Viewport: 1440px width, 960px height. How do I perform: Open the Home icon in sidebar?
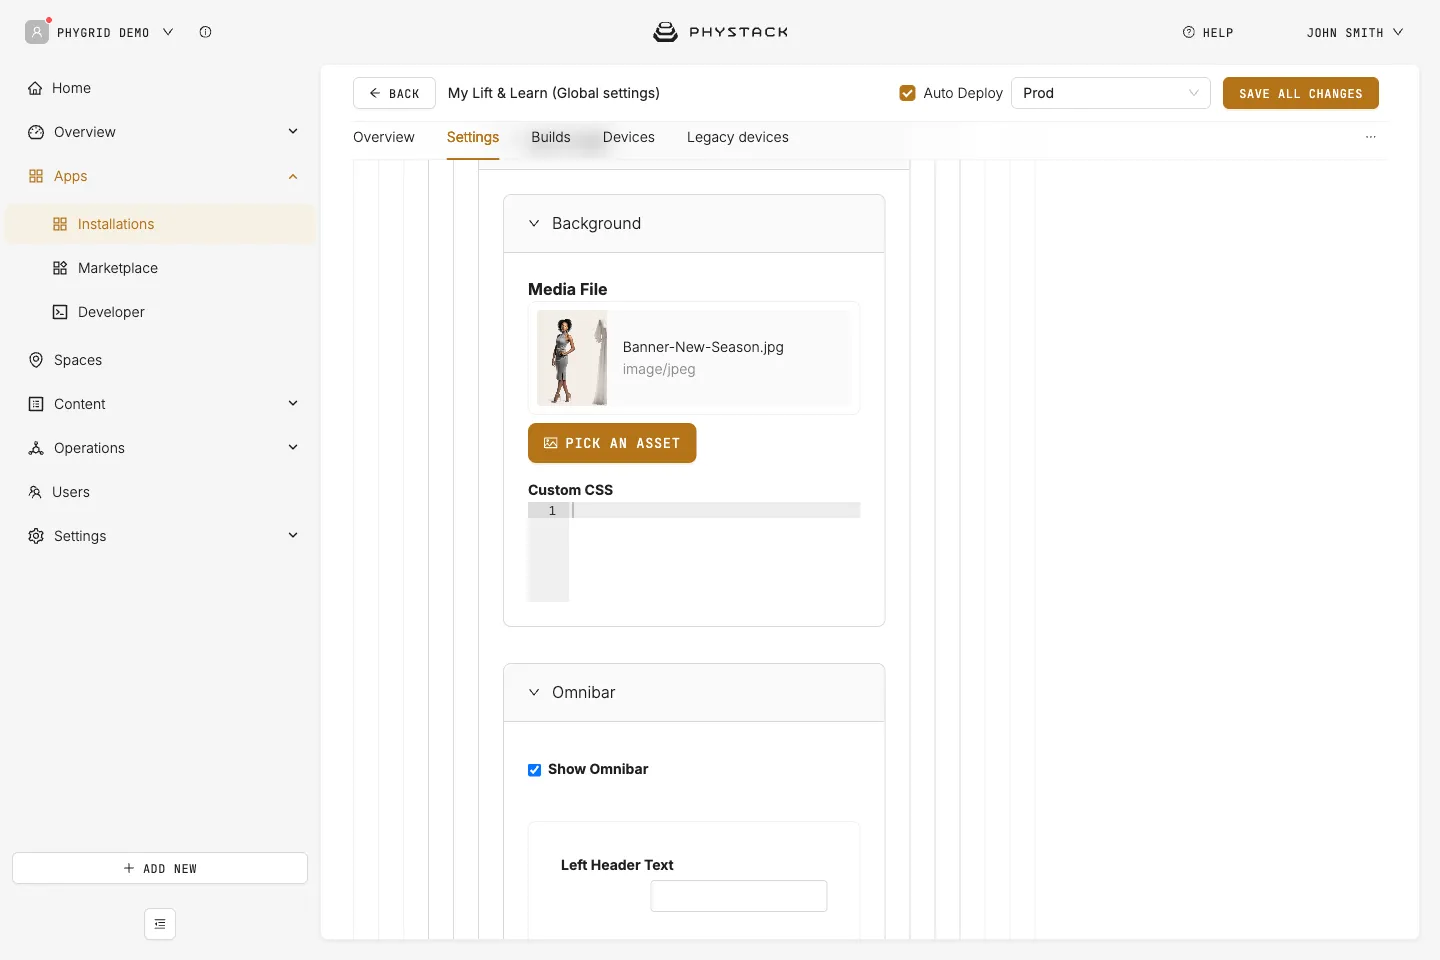coord(36,88)
